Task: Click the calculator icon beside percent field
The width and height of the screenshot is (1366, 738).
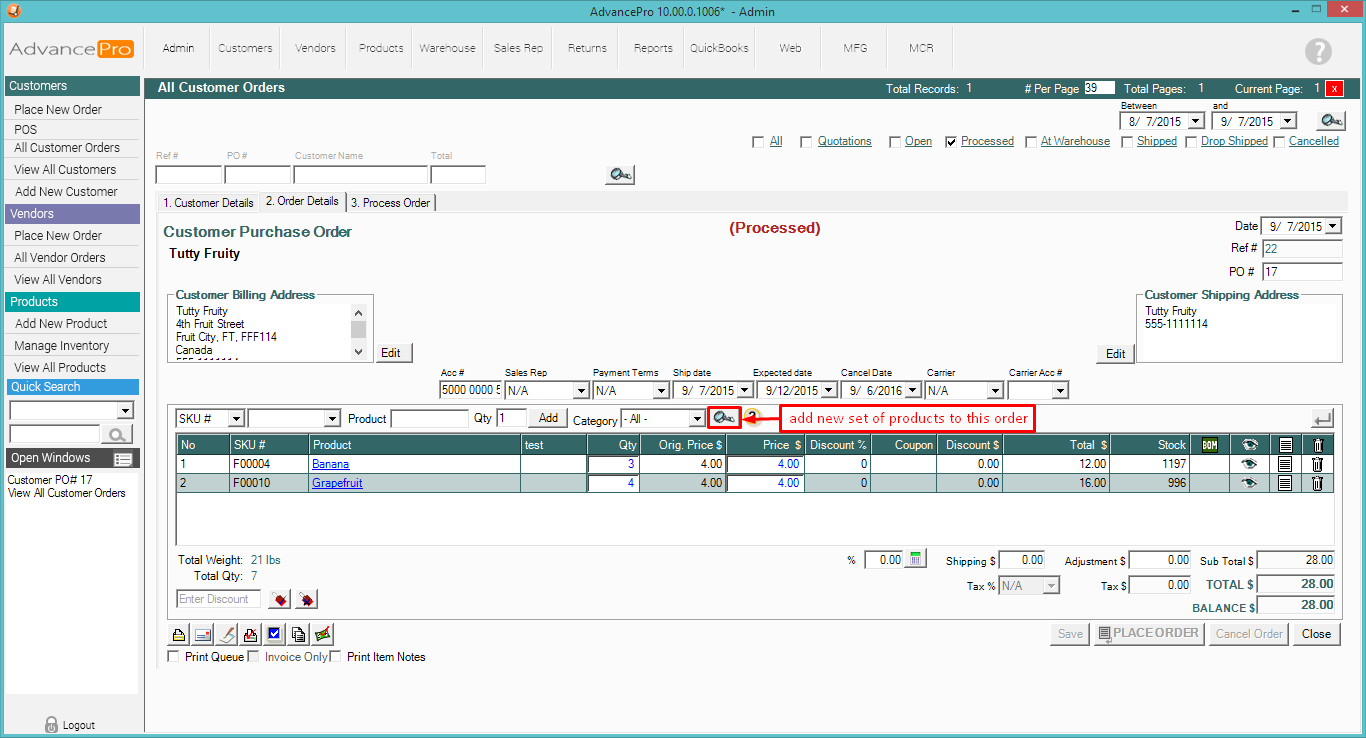Action: [x=916, y=560]
